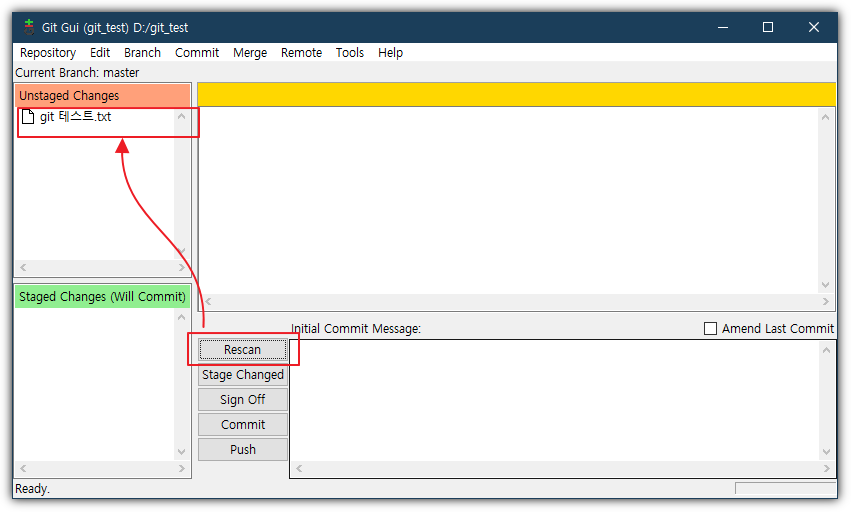This screenshot has height=512, width=851.
Task: Open the Branch menu
Action: 142,53
